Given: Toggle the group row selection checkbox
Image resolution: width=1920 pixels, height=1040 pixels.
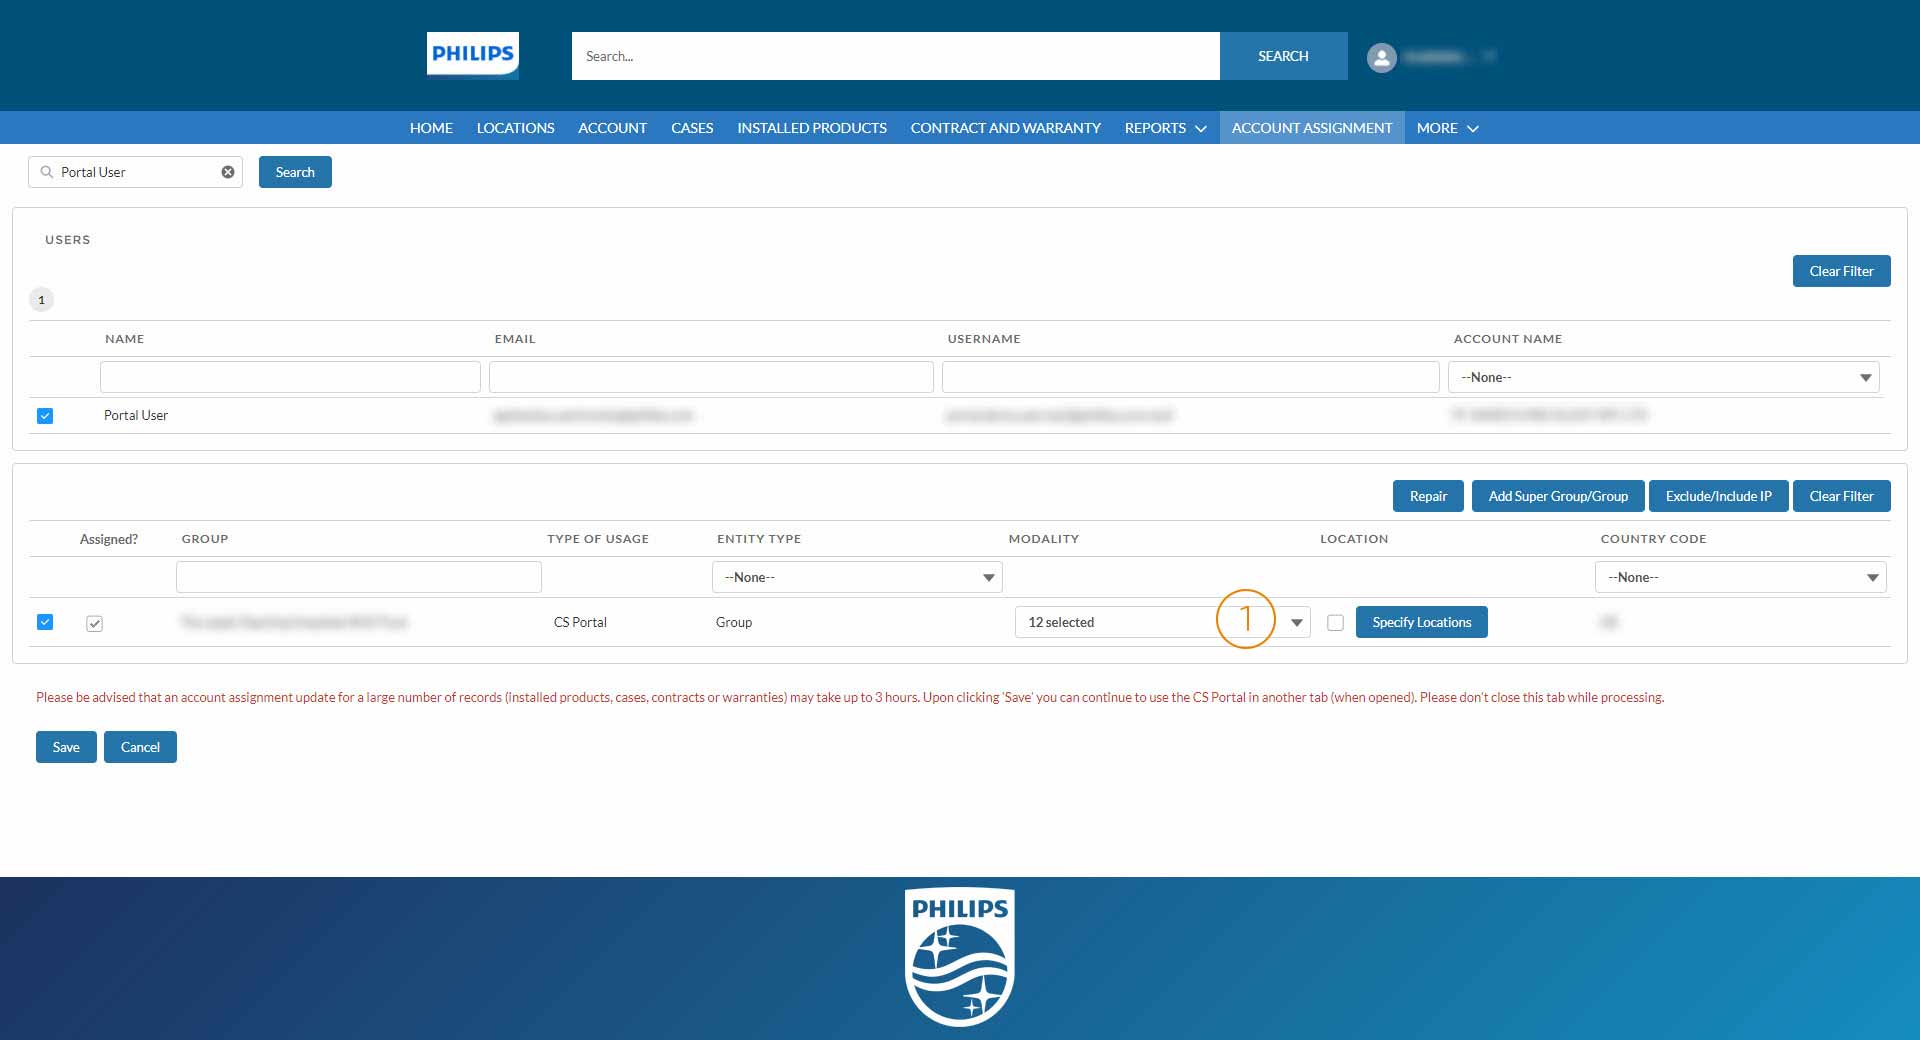Looking at the screenshot, I should [x=45, y=622].
